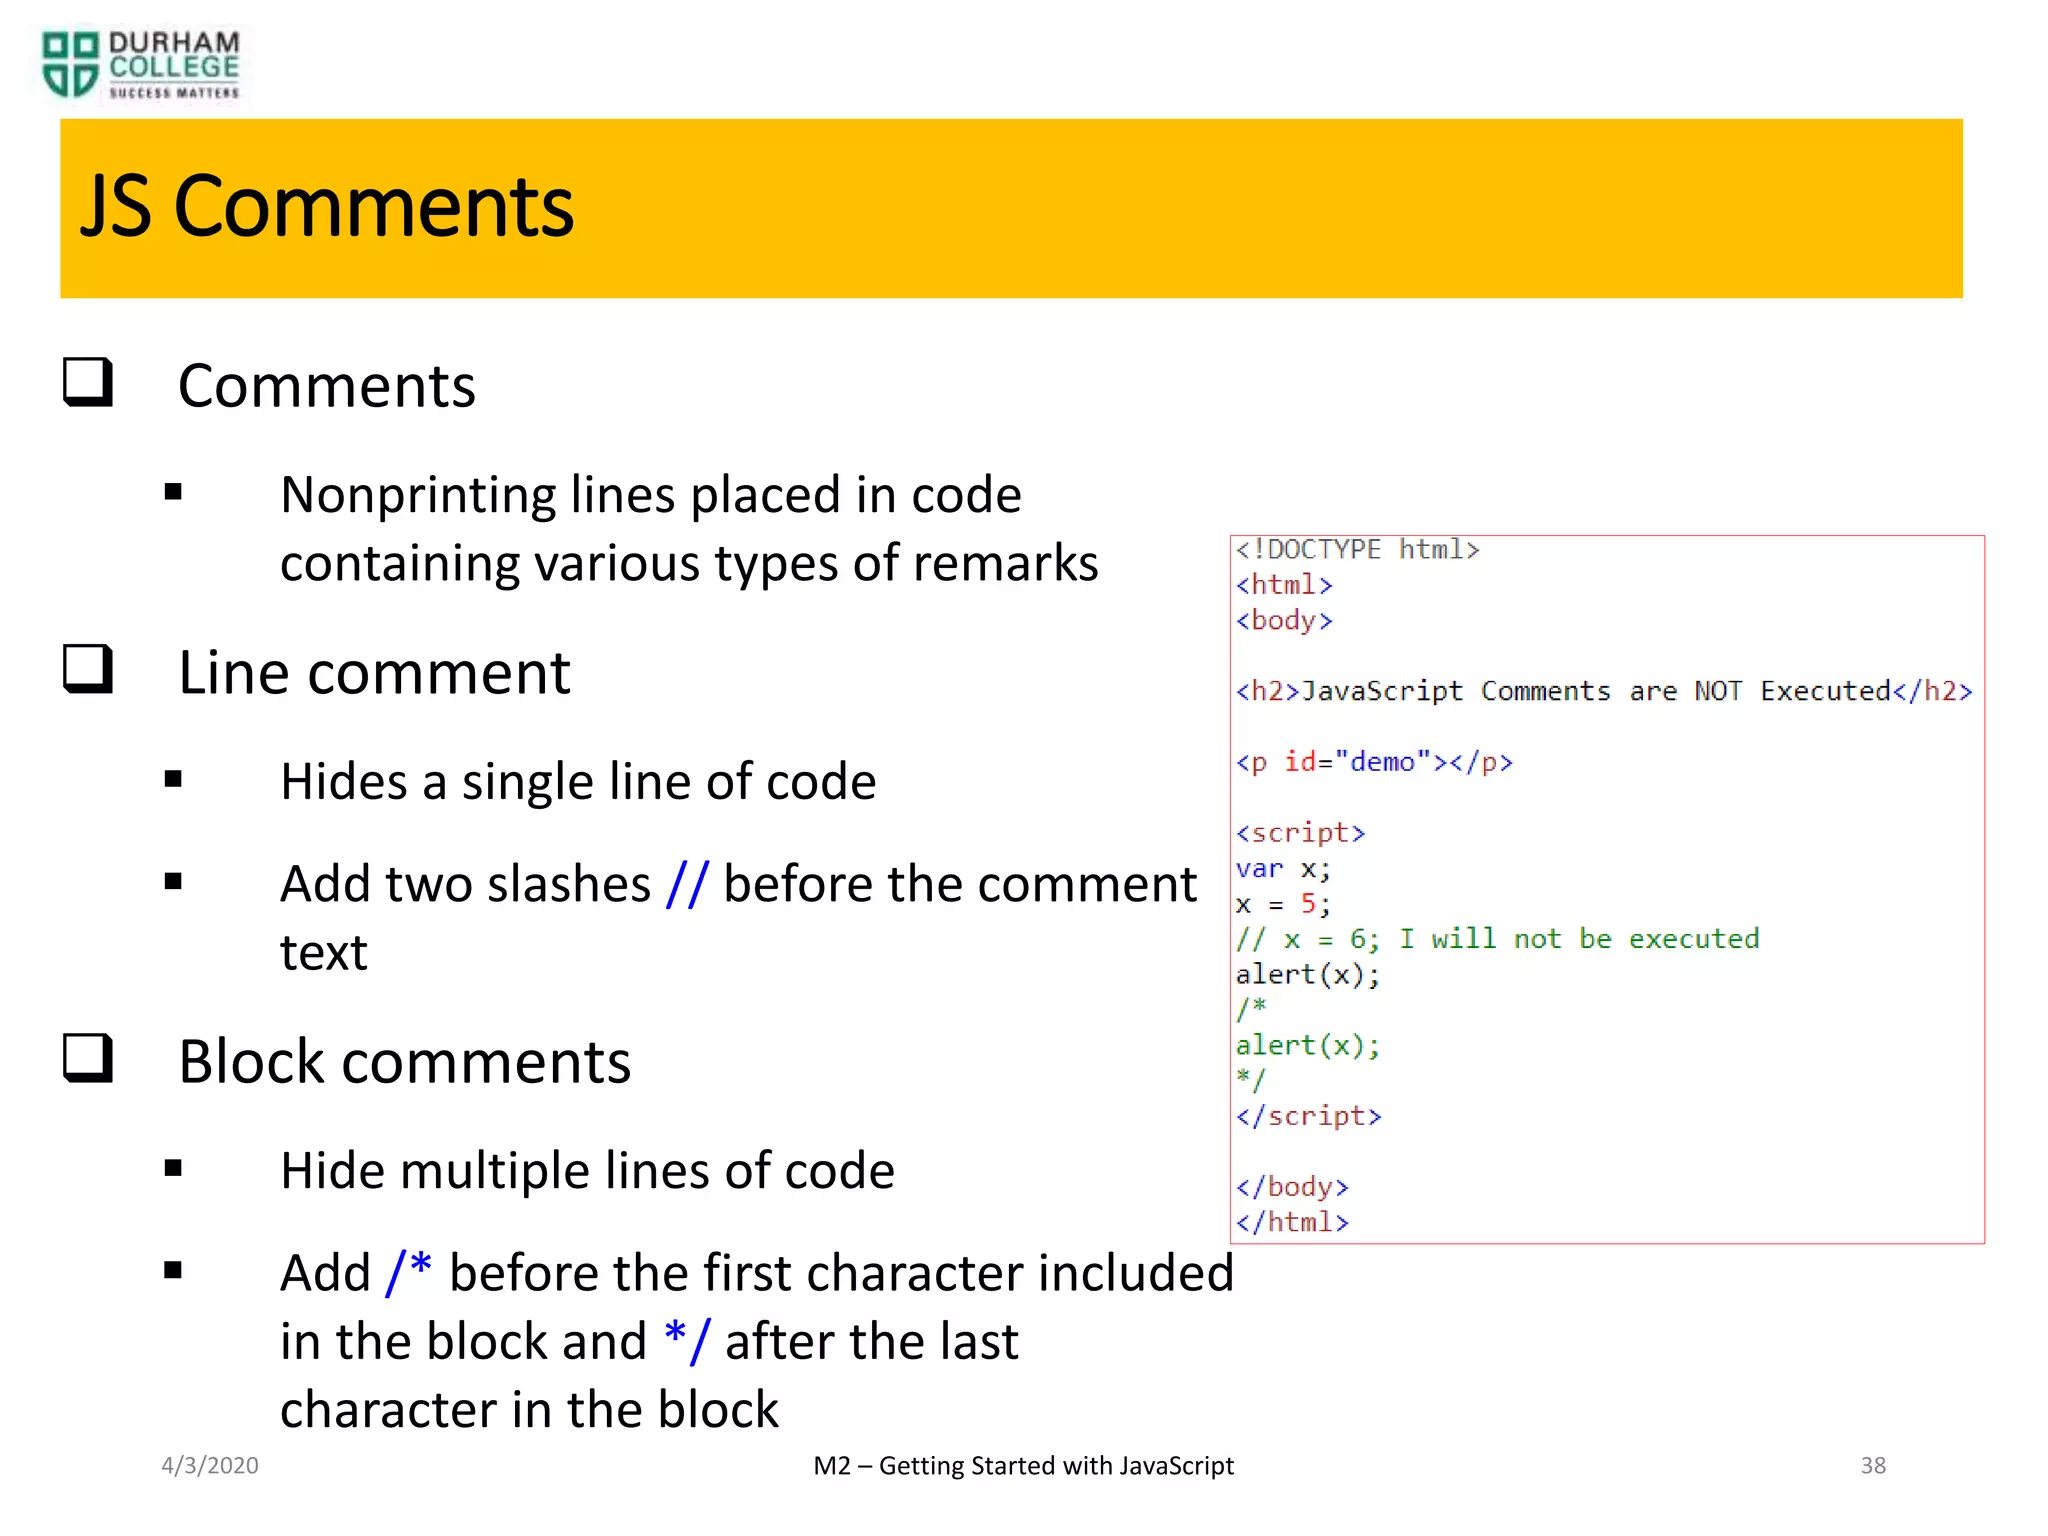The image size is (2048, 1536).
Task: Click the '// x = 6; I will not be executed' comment
Action: coord(1497,939)
